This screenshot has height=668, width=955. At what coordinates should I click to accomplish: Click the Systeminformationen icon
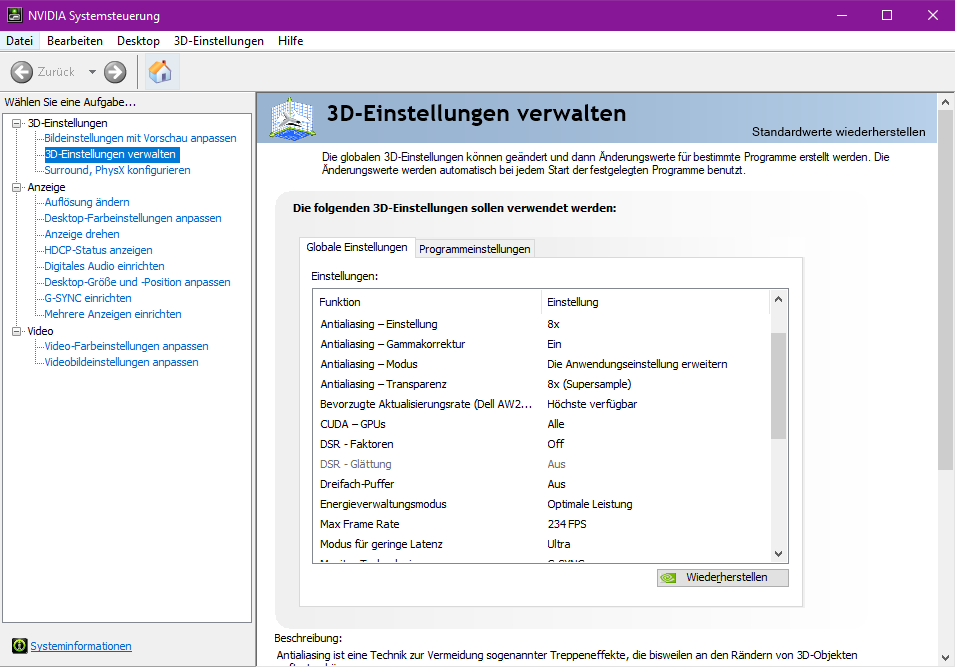[x=19, y=645]
